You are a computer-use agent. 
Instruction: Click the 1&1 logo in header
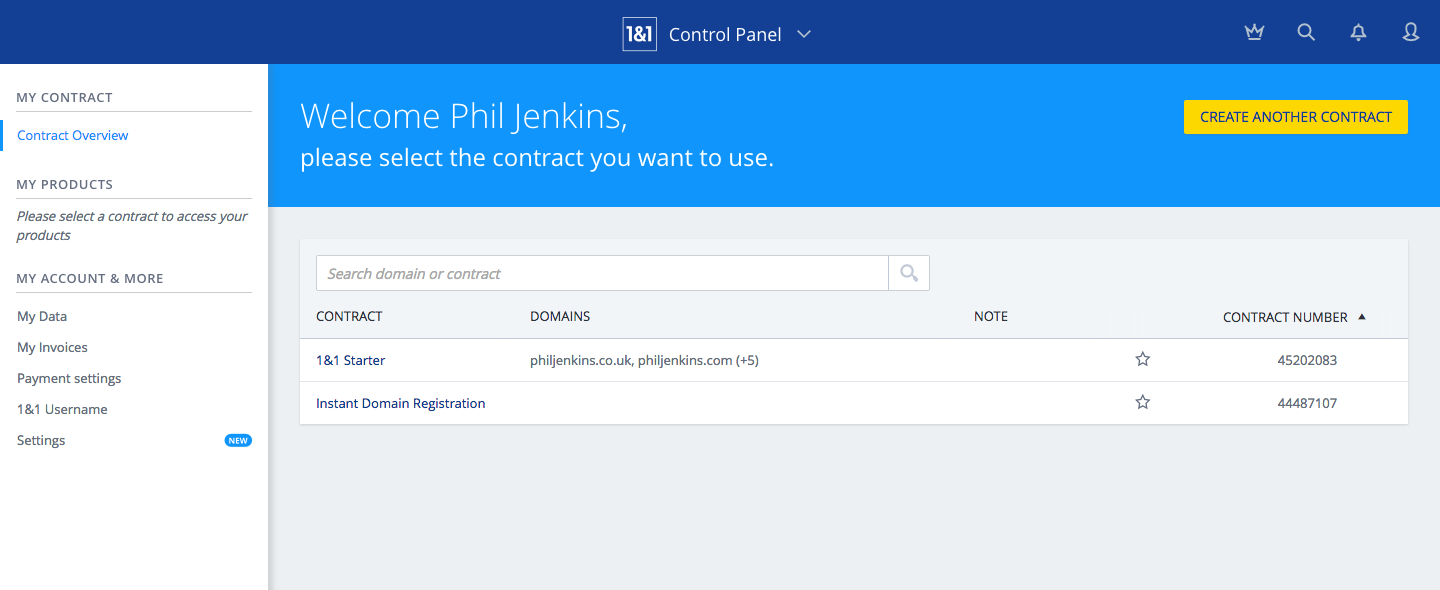pyautogui.click(x=639, y=34)
